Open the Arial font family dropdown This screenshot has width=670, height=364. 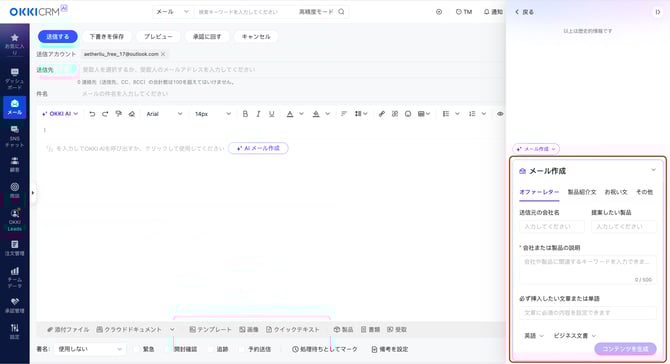point(164,114)
